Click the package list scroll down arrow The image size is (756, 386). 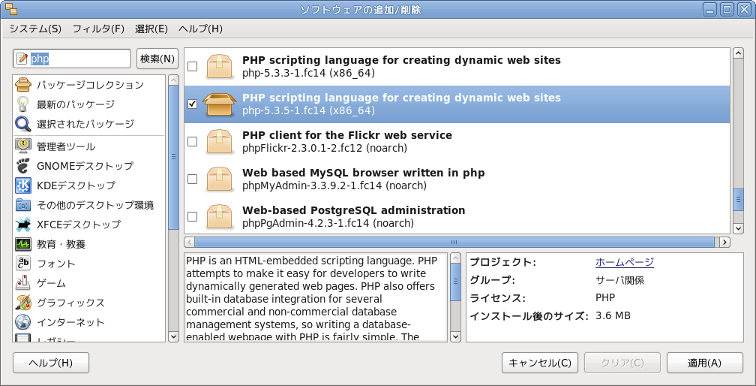pyautogui.click(x=738, y=228)
